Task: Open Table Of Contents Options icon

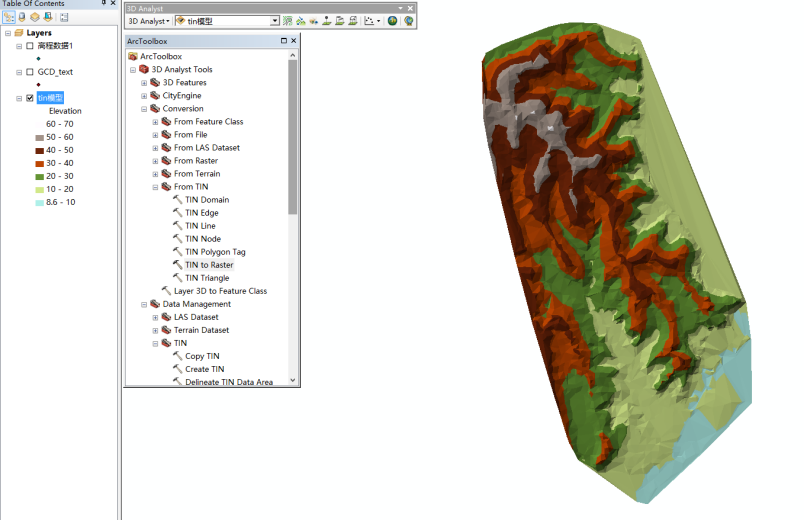Action: (x=64, y=17)
